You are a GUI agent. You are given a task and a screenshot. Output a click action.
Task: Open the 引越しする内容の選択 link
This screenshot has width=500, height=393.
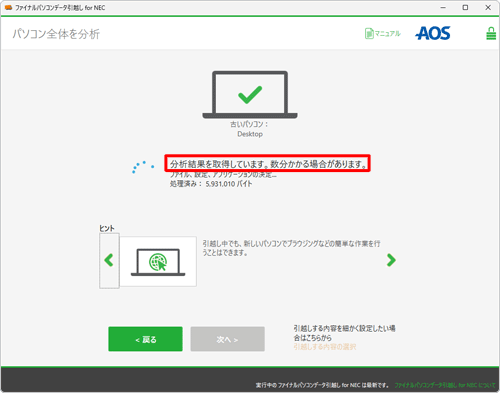coord(325,347)
